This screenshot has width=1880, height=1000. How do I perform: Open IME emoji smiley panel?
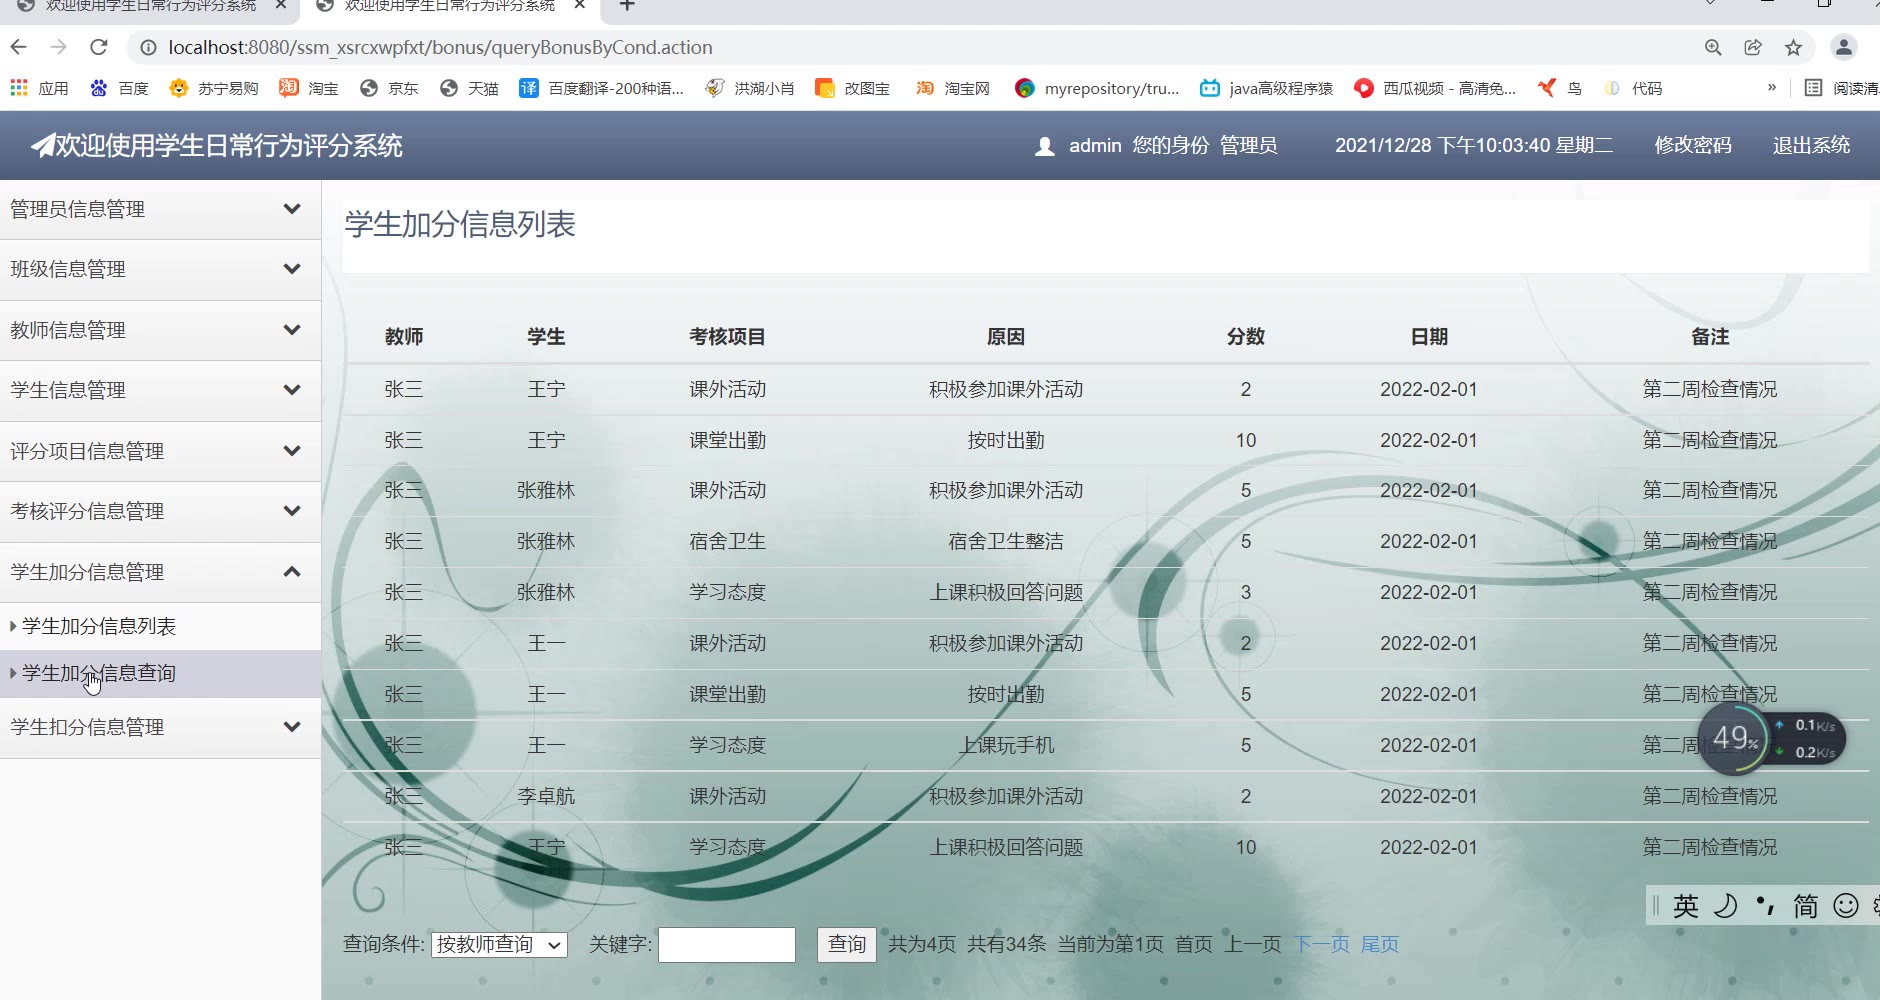pyautogui.click(x=1846, y=906)
